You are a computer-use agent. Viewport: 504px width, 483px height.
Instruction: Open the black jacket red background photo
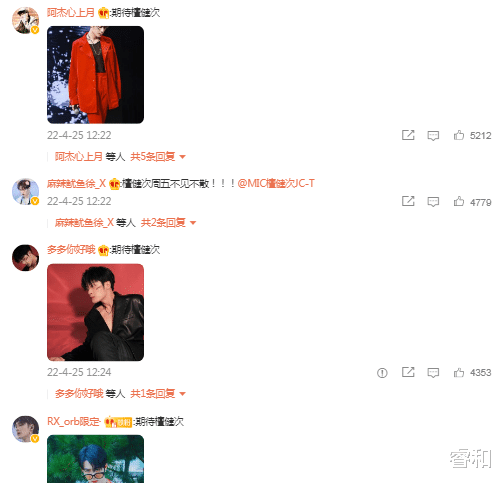click(95, 312)
